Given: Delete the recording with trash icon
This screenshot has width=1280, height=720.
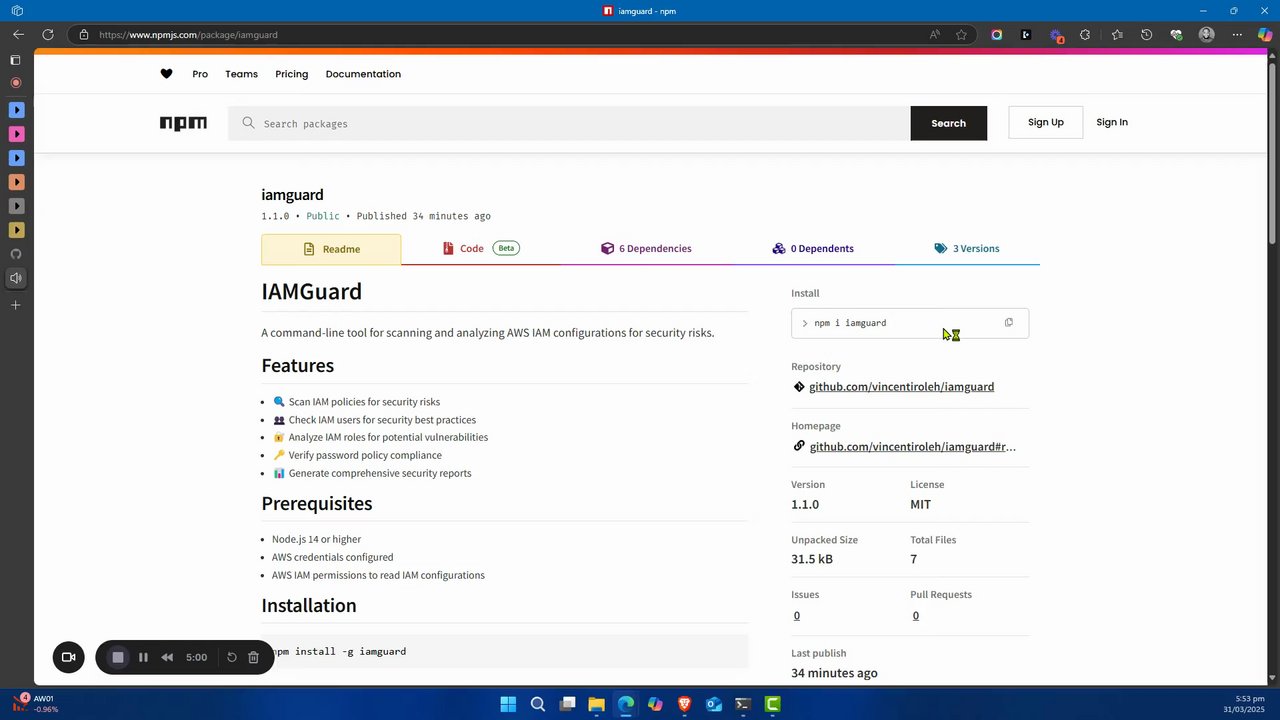Looking at the screenshot, I should (x=253, y=657).
